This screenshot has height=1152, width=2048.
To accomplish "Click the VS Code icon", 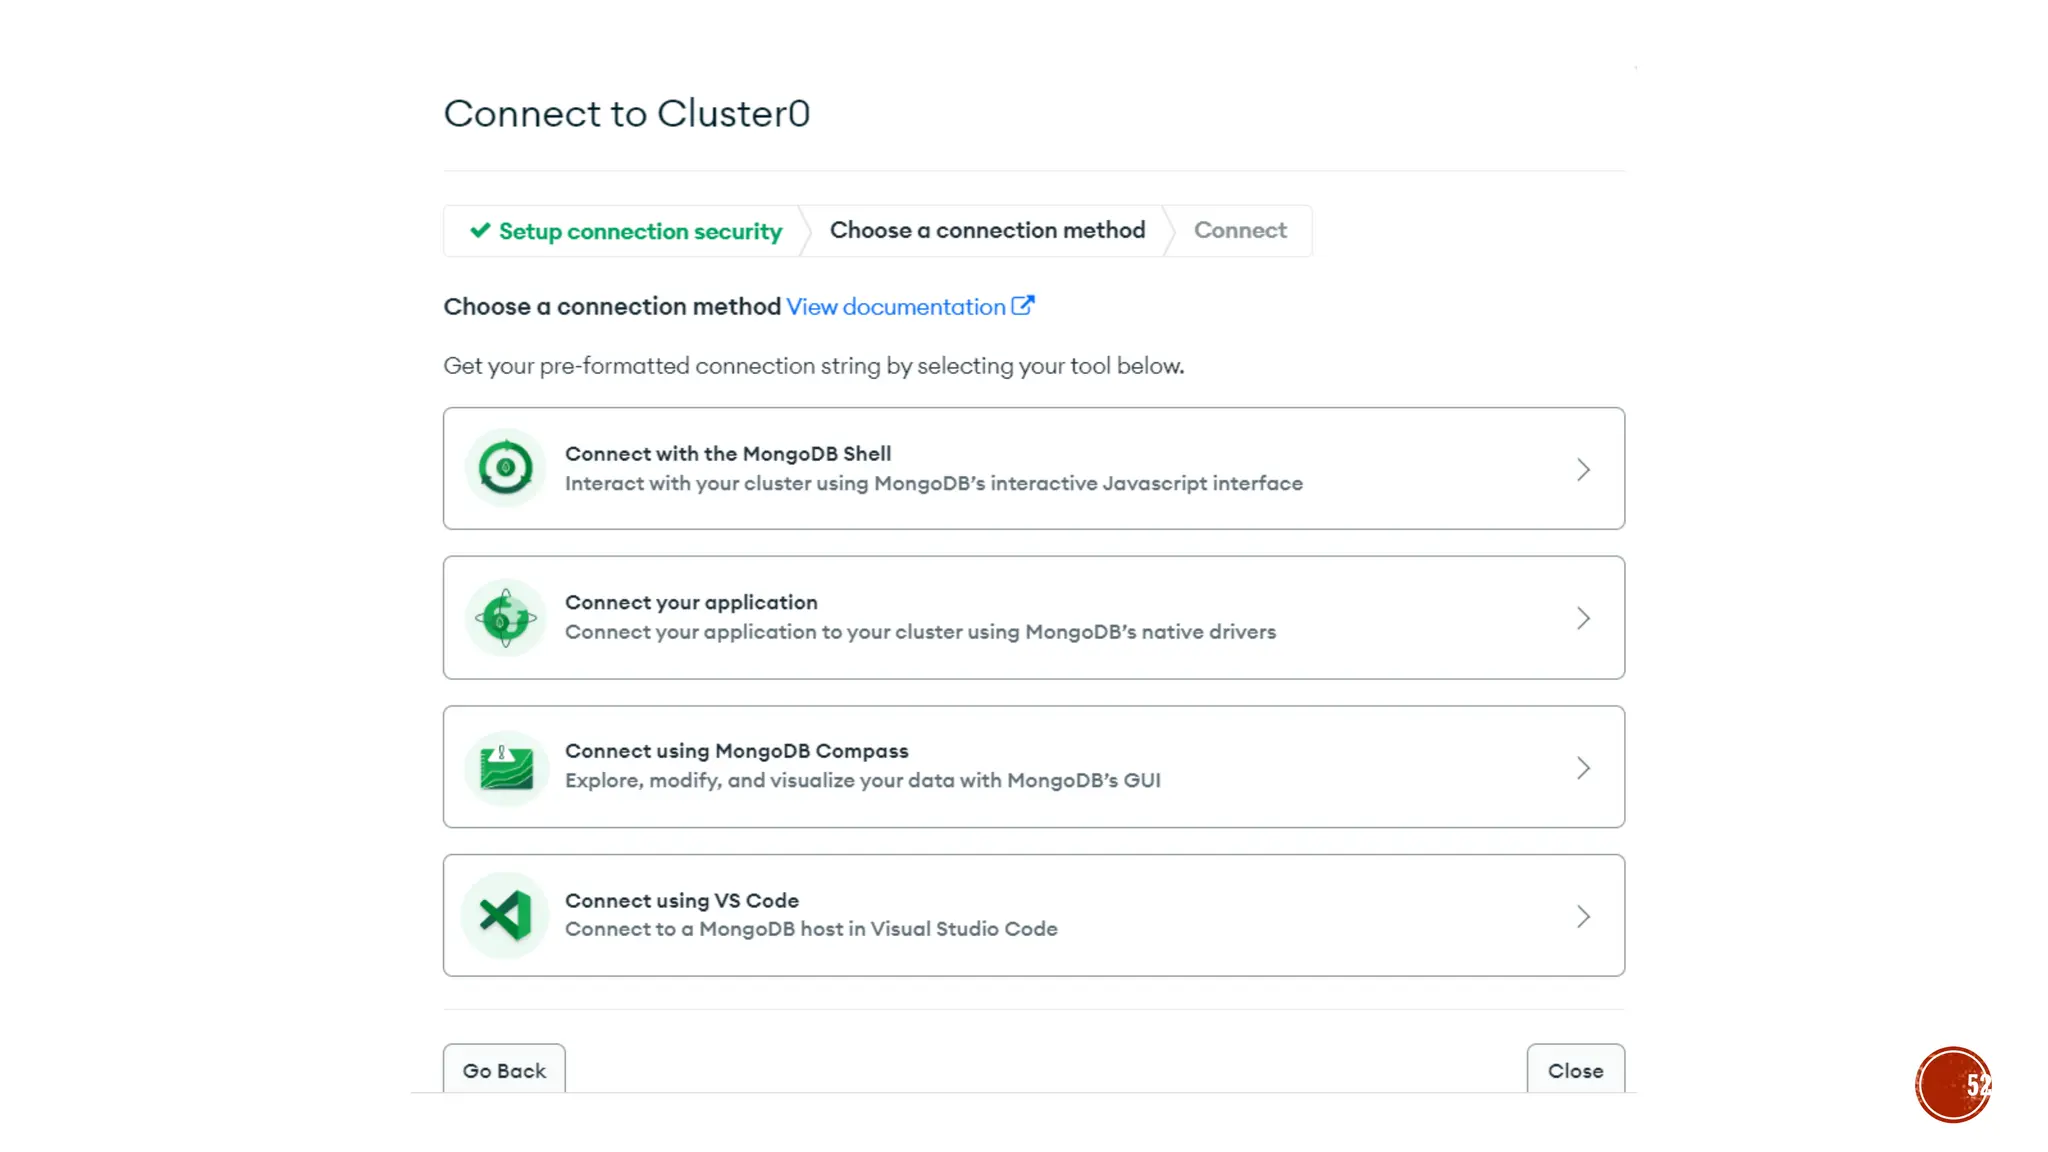I will (506, 915).
